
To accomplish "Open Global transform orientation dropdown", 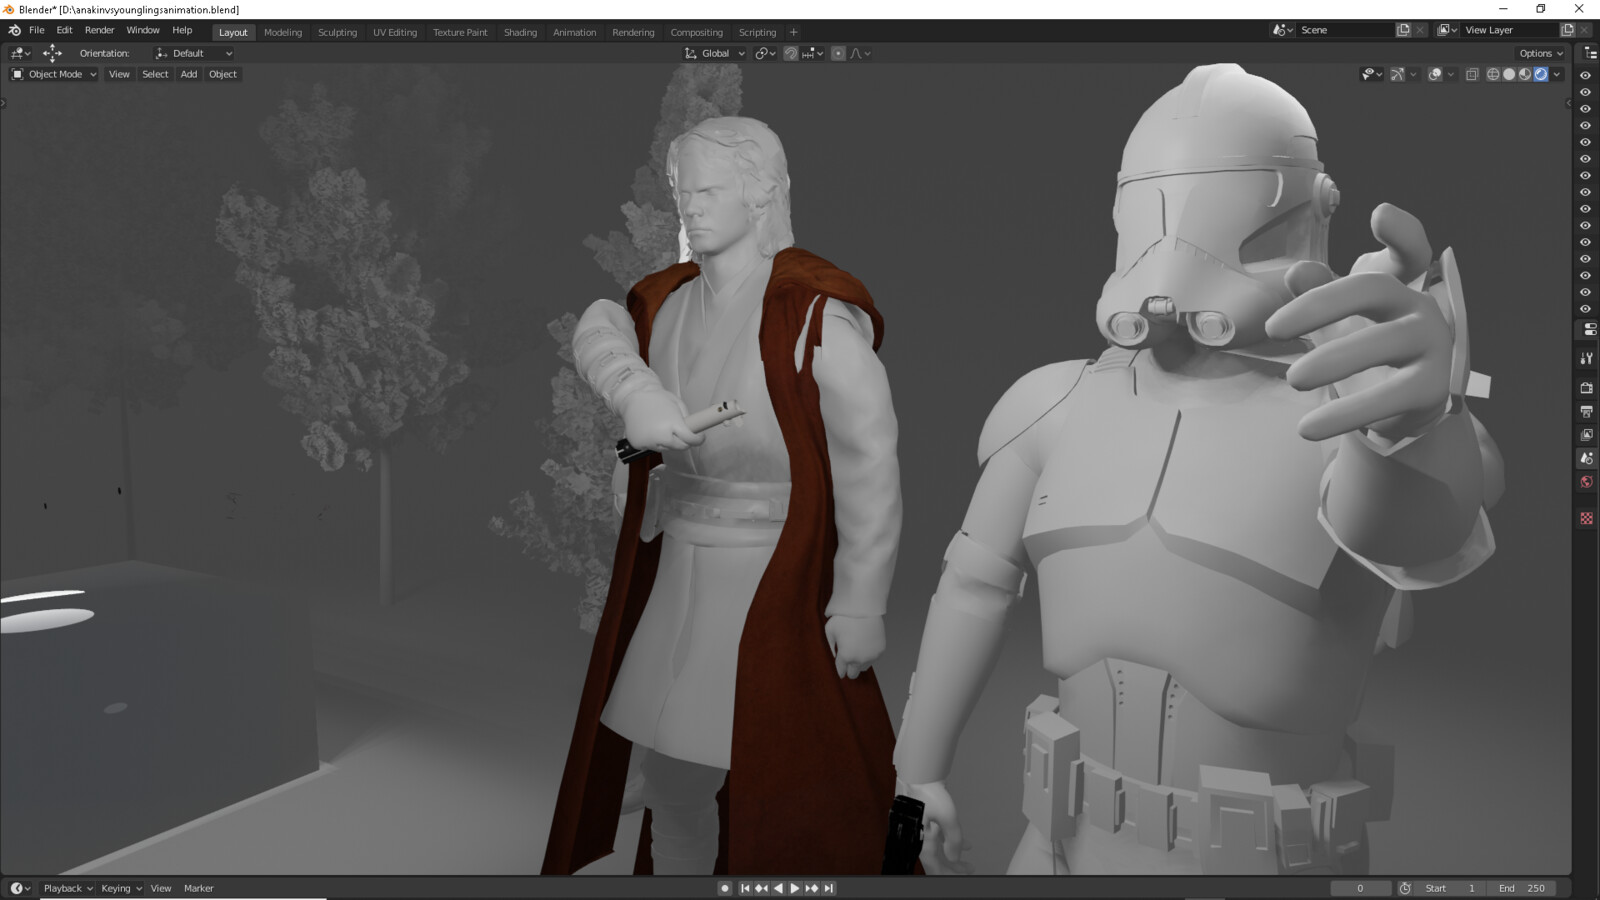I will pos(715,53).
